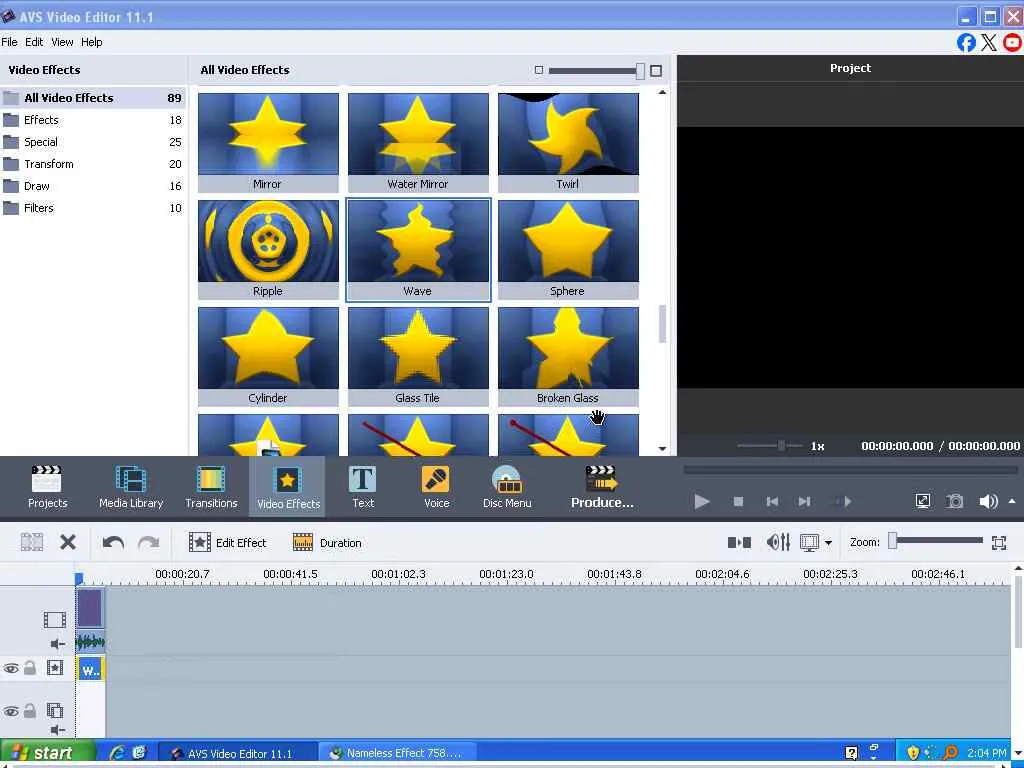
Task: Click the Produce button
Action: pyautogui.click(x=601, y=487)
